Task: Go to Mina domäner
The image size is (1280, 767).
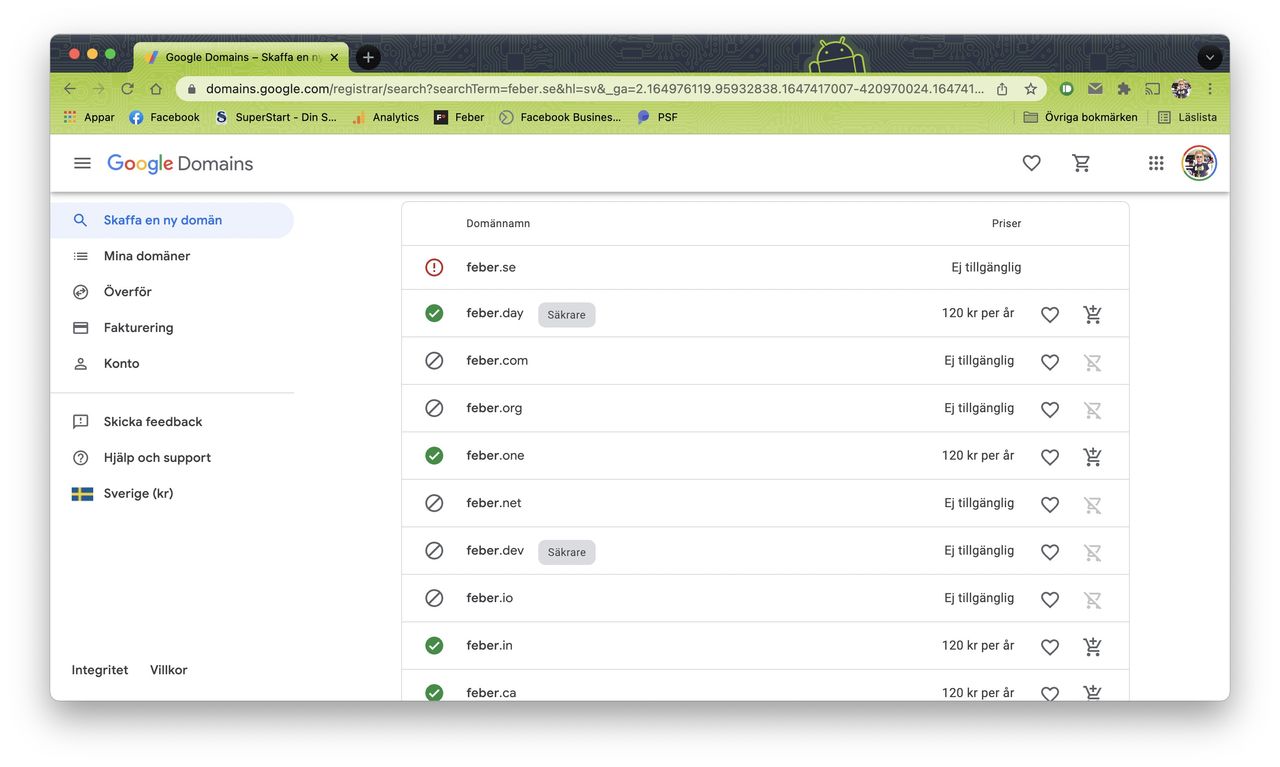Action: [146, 256]
